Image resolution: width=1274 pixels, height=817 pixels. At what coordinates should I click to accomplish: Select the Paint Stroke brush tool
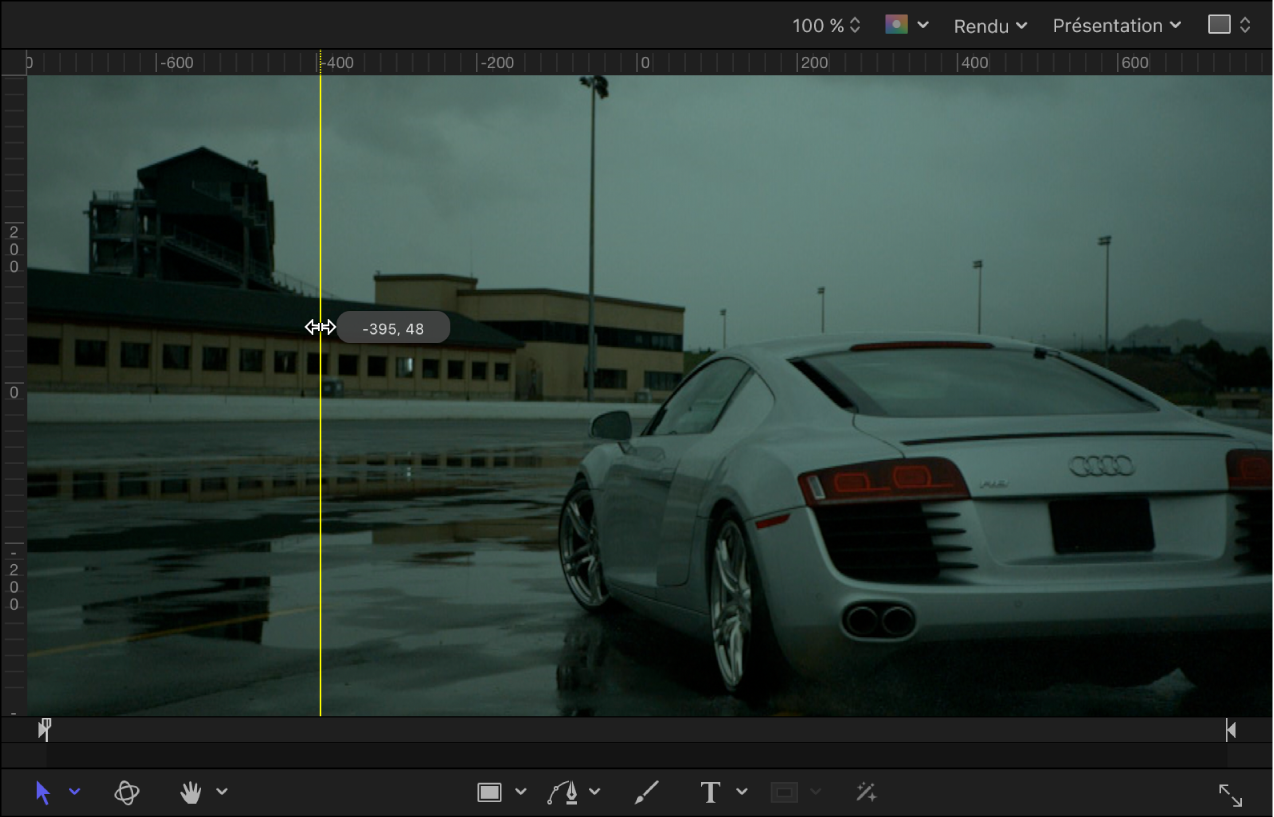pyautogui.click(x=647, y=793)
